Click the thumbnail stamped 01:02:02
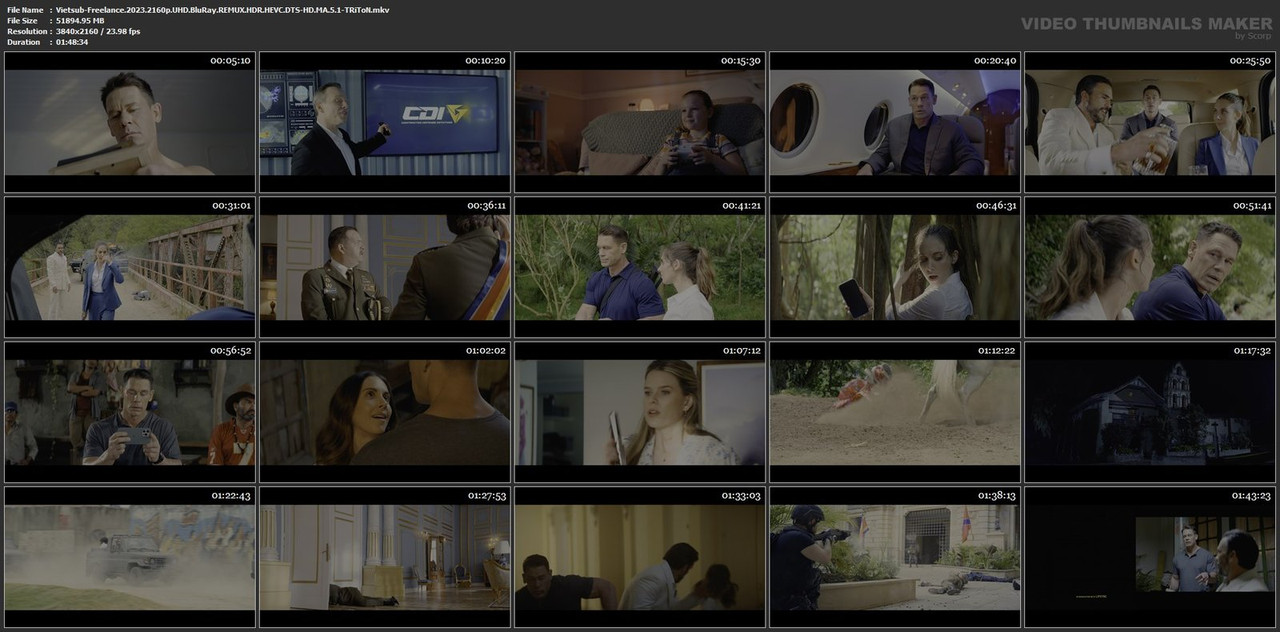 [x=385, y=412]
